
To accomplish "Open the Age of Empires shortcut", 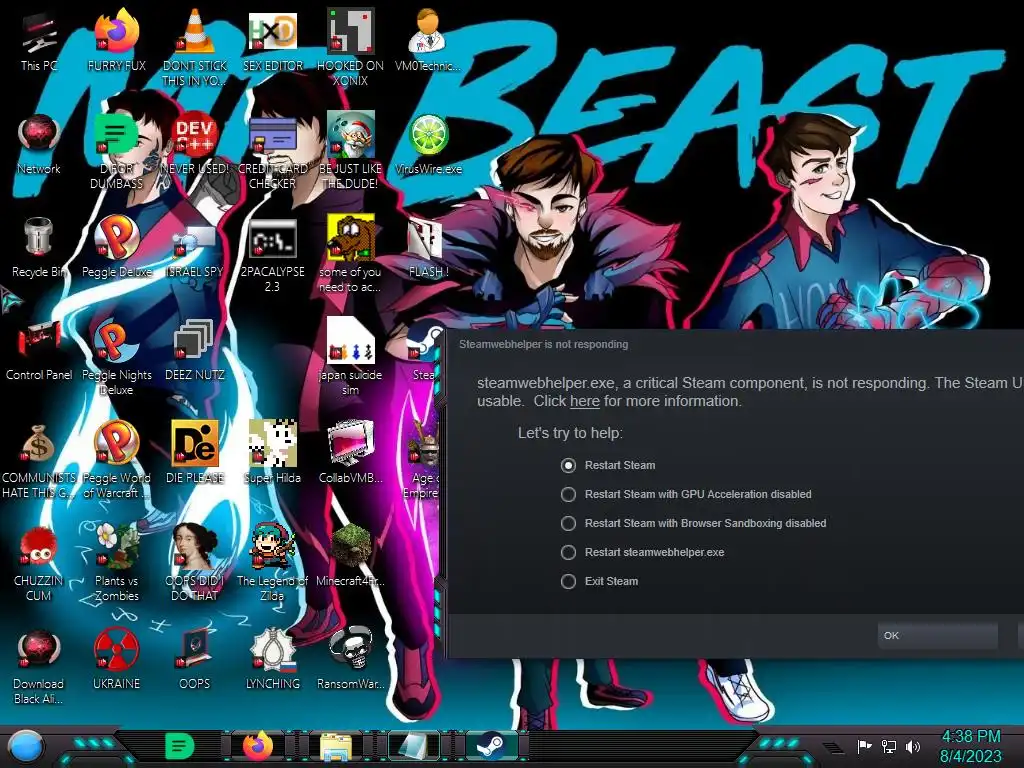I will (x=423, y=460).
